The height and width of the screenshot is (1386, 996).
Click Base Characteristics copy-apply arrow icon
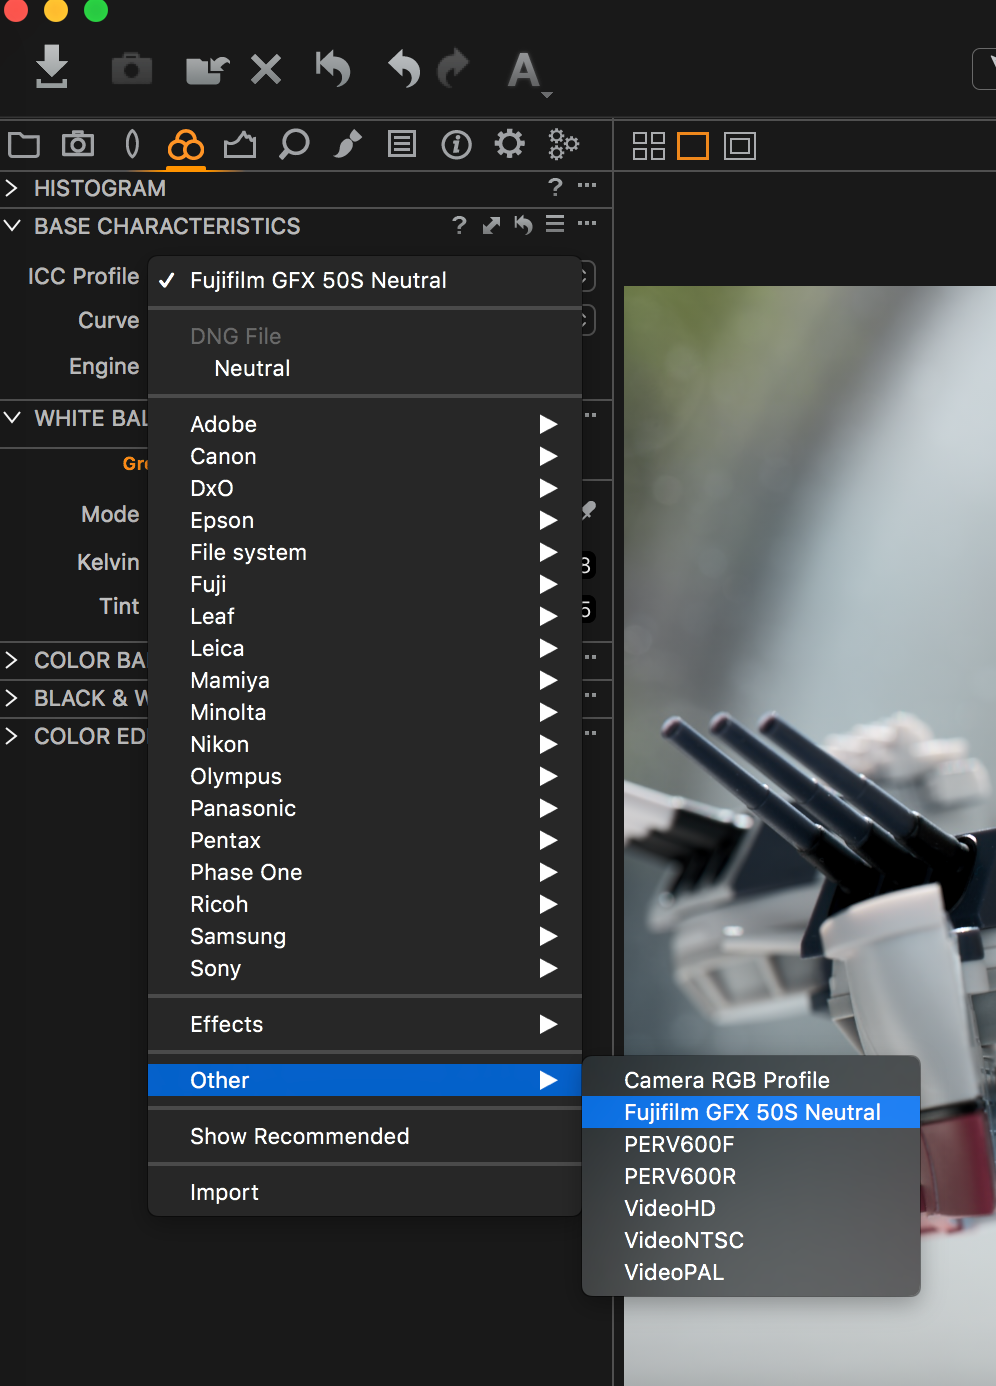pyautogui.click(x=491, y=225)
